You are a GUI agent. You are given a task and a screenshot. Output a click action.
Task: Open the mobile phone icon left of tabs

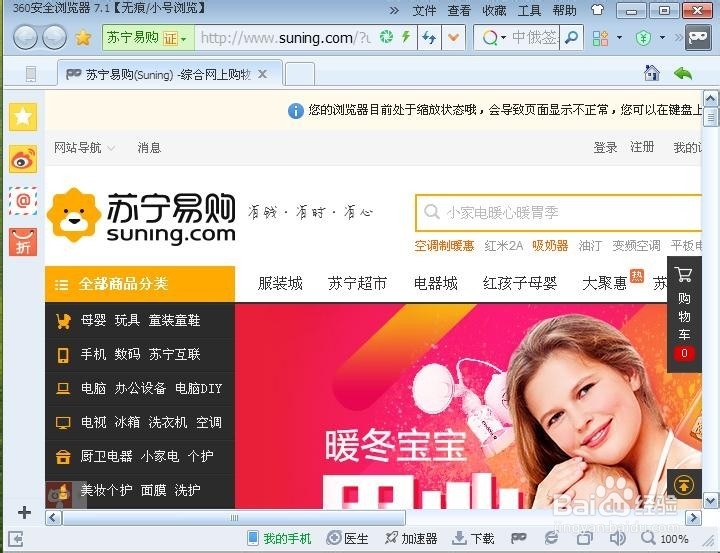(31, 74)
